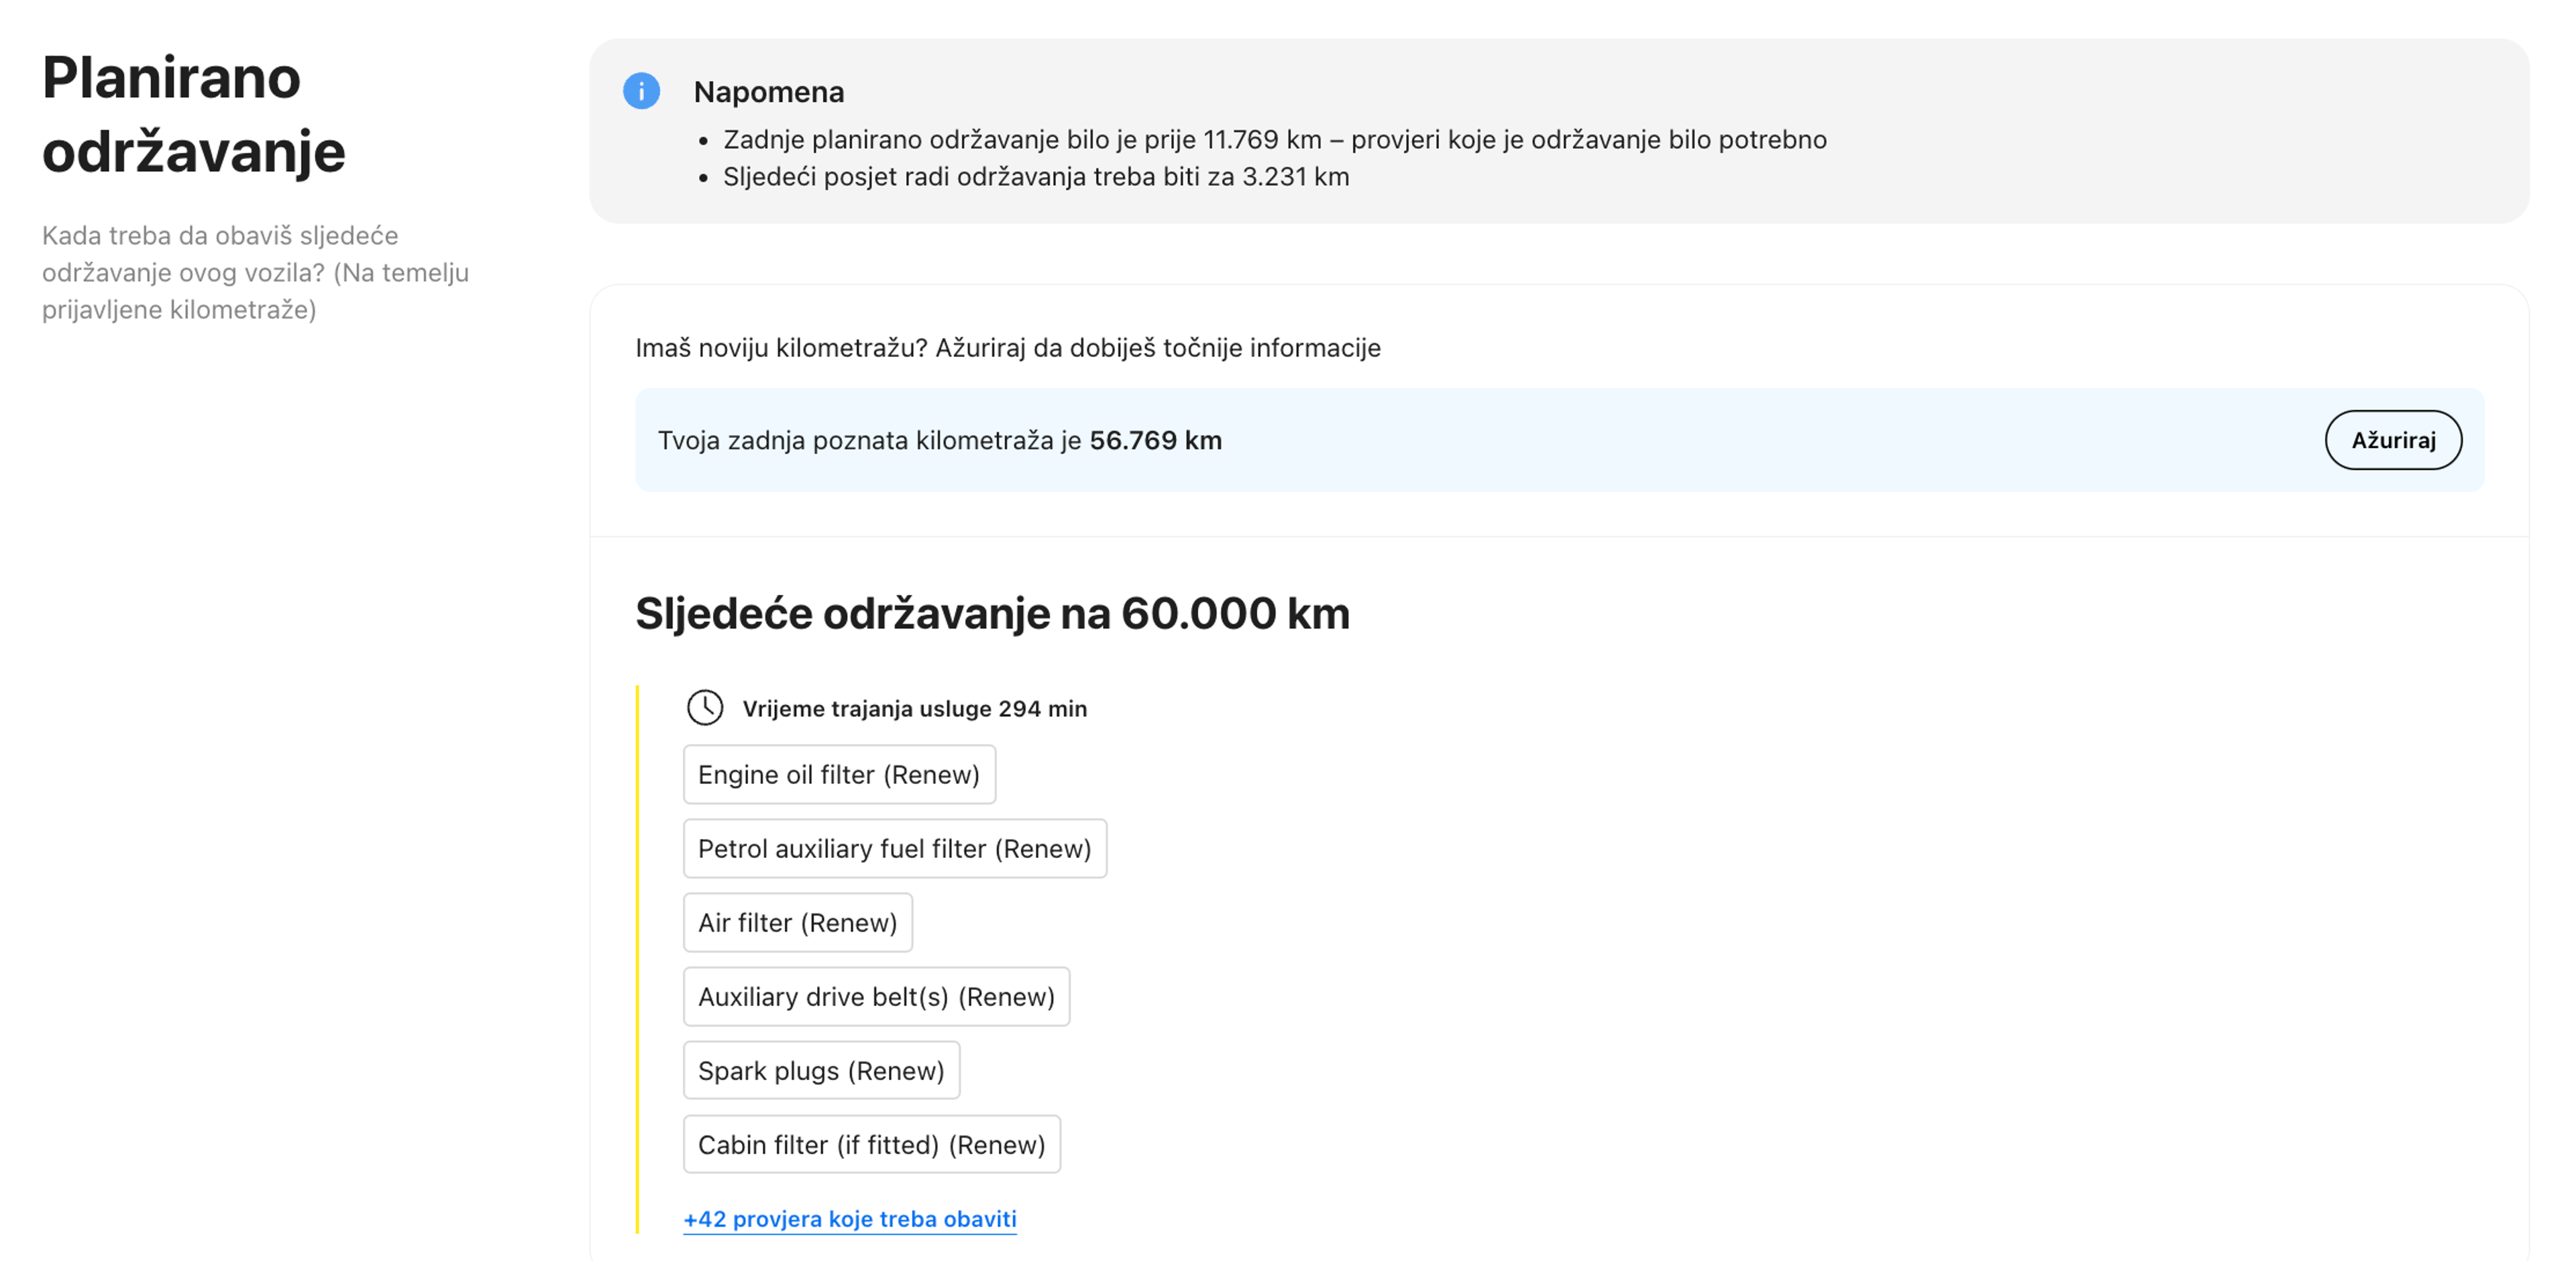The height and width of the screenshot is (1261, 2576).
Task: Click the note about 11.769 km last maintenance
Action: [x=1274, y=139]
